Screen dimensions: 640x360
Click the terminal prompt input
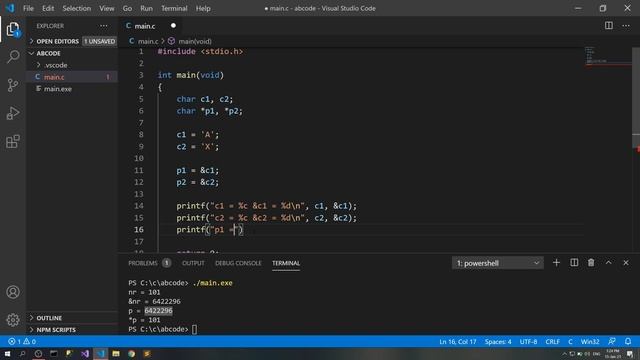click(194, 329)
